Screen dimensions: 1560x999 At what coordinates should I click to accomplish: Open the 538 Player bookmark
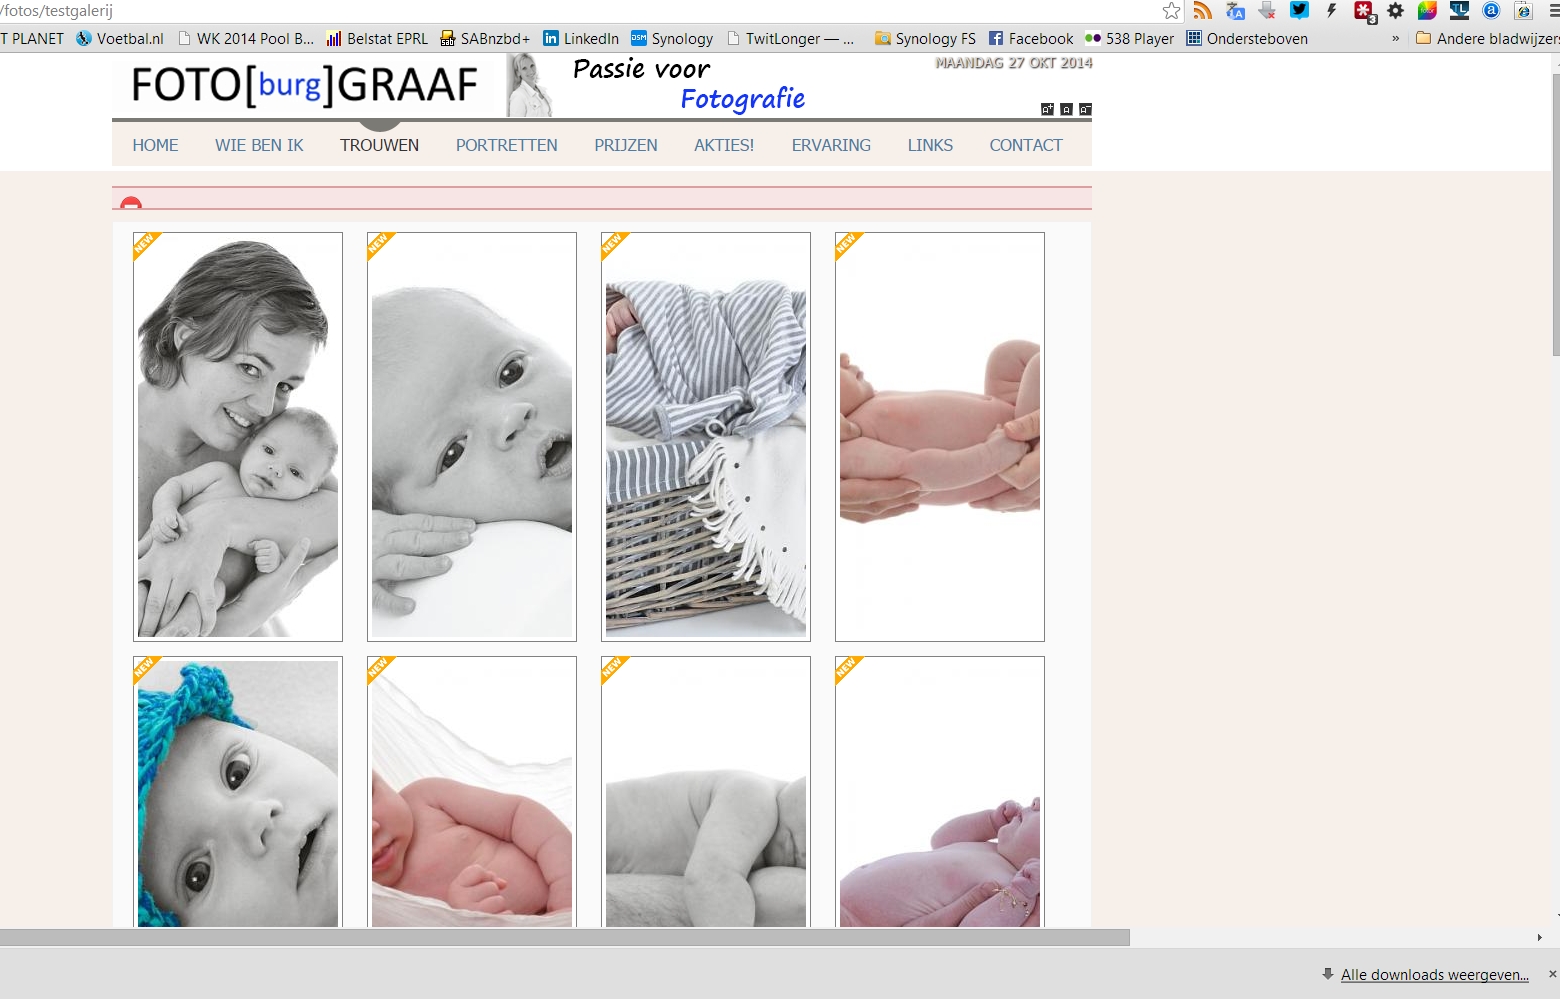tap(1129, 39)
